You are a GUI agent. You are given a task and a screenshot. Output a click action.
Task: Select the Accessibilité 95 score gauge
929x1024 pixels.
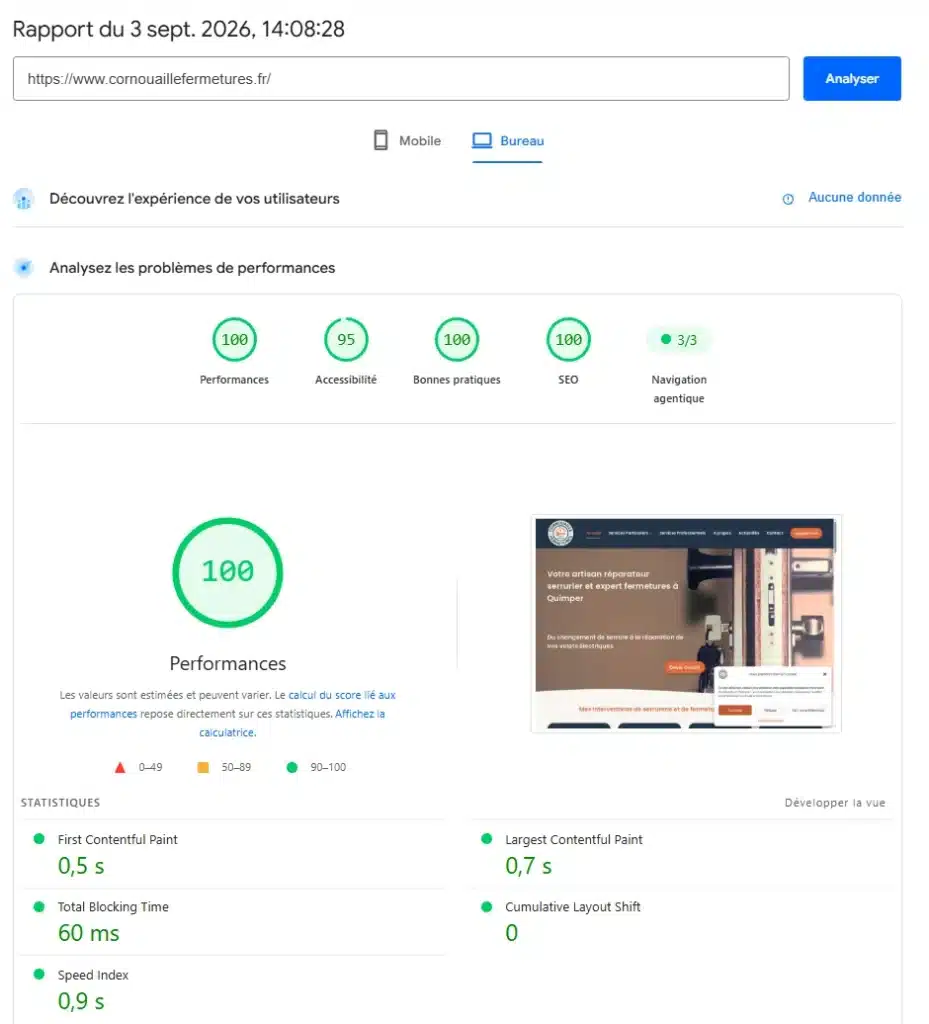click(346, 340)
